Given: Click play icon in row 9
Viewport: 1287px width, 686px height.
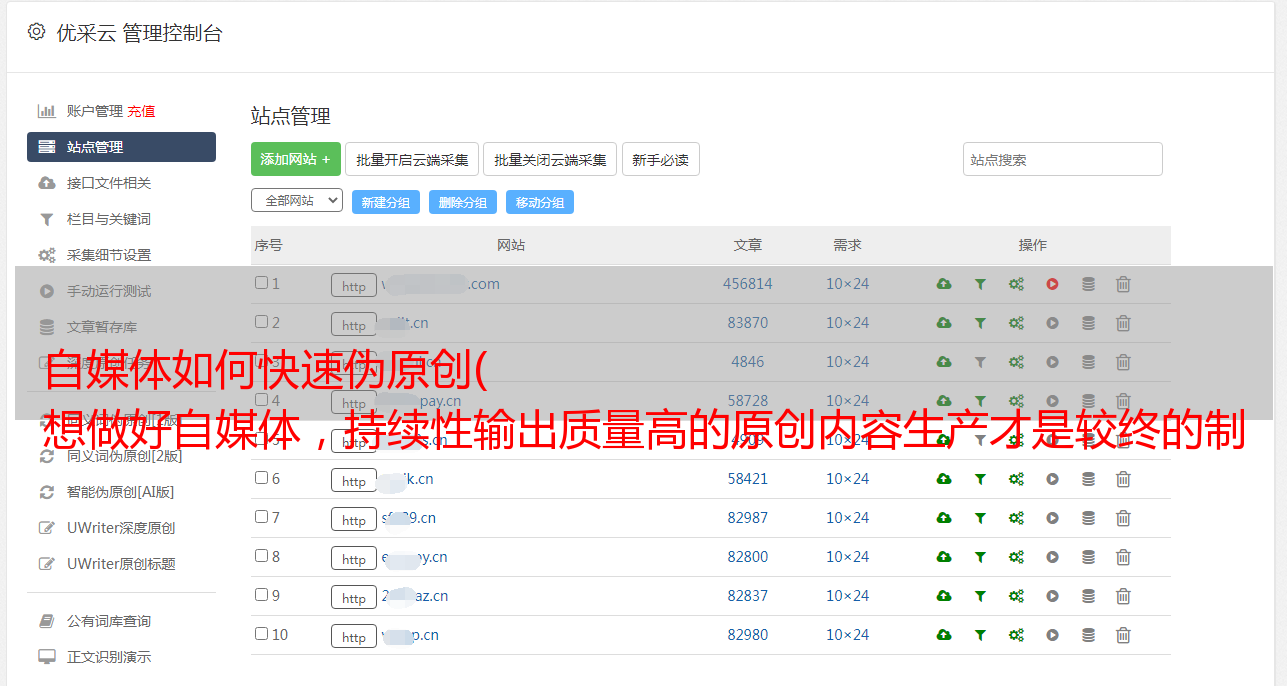Looking at the screenshot, I should pos(1052,596).
